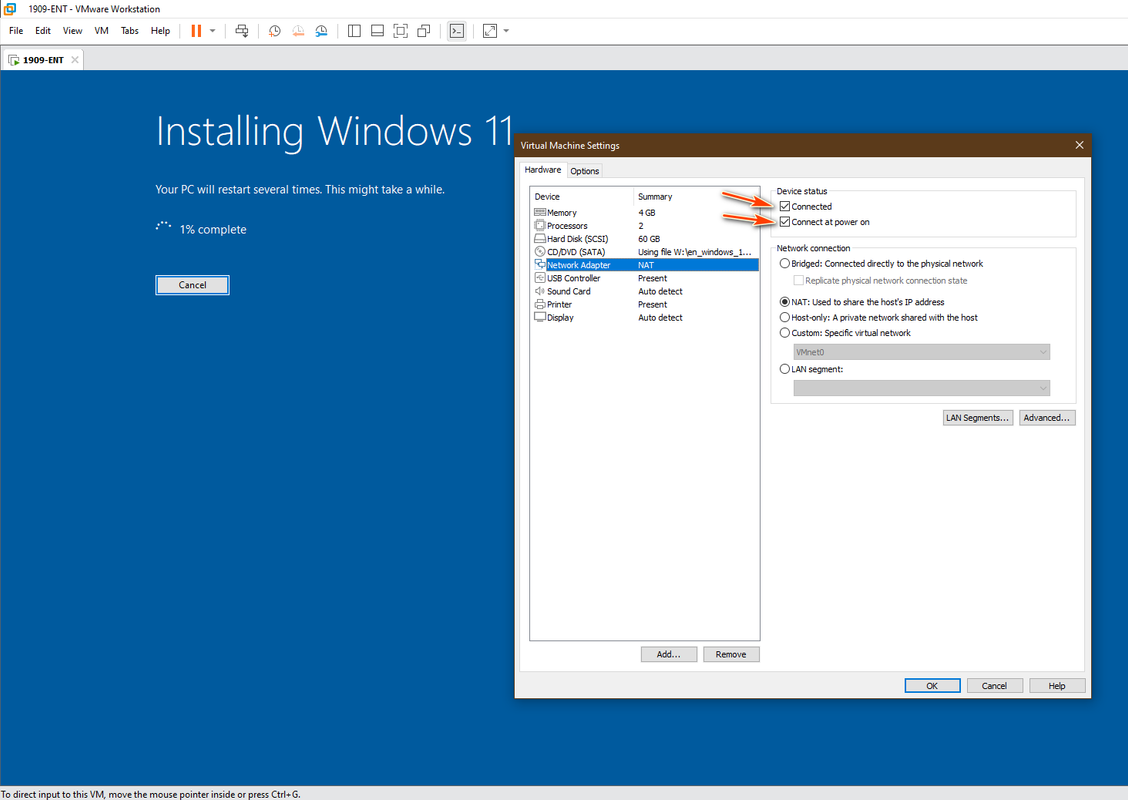1128x800 pixels.
Task: Select the Network Adapter device
Action: tap(645, 265)
